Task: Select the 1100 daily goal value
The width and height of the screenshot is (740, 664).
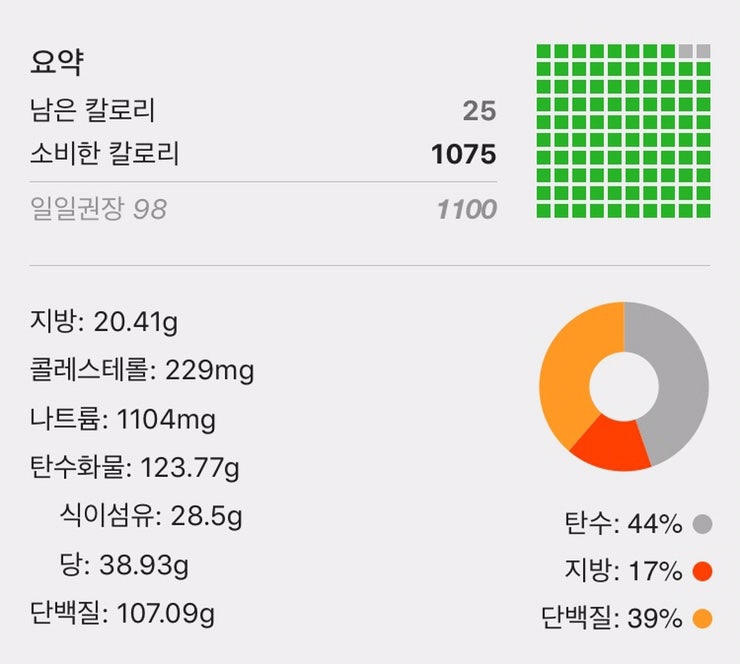Action: point(467,209)
